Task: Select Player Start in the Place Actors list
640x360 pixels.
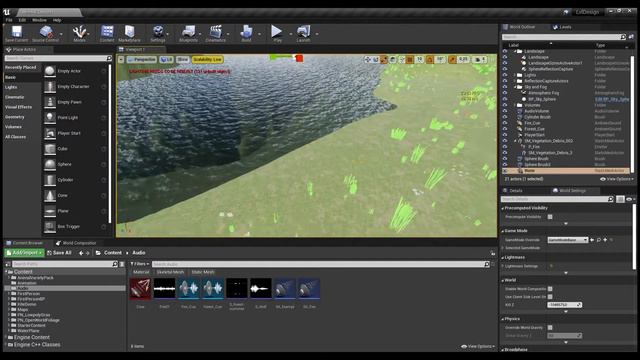Action: pyautogui.click(x=76, y=133)
